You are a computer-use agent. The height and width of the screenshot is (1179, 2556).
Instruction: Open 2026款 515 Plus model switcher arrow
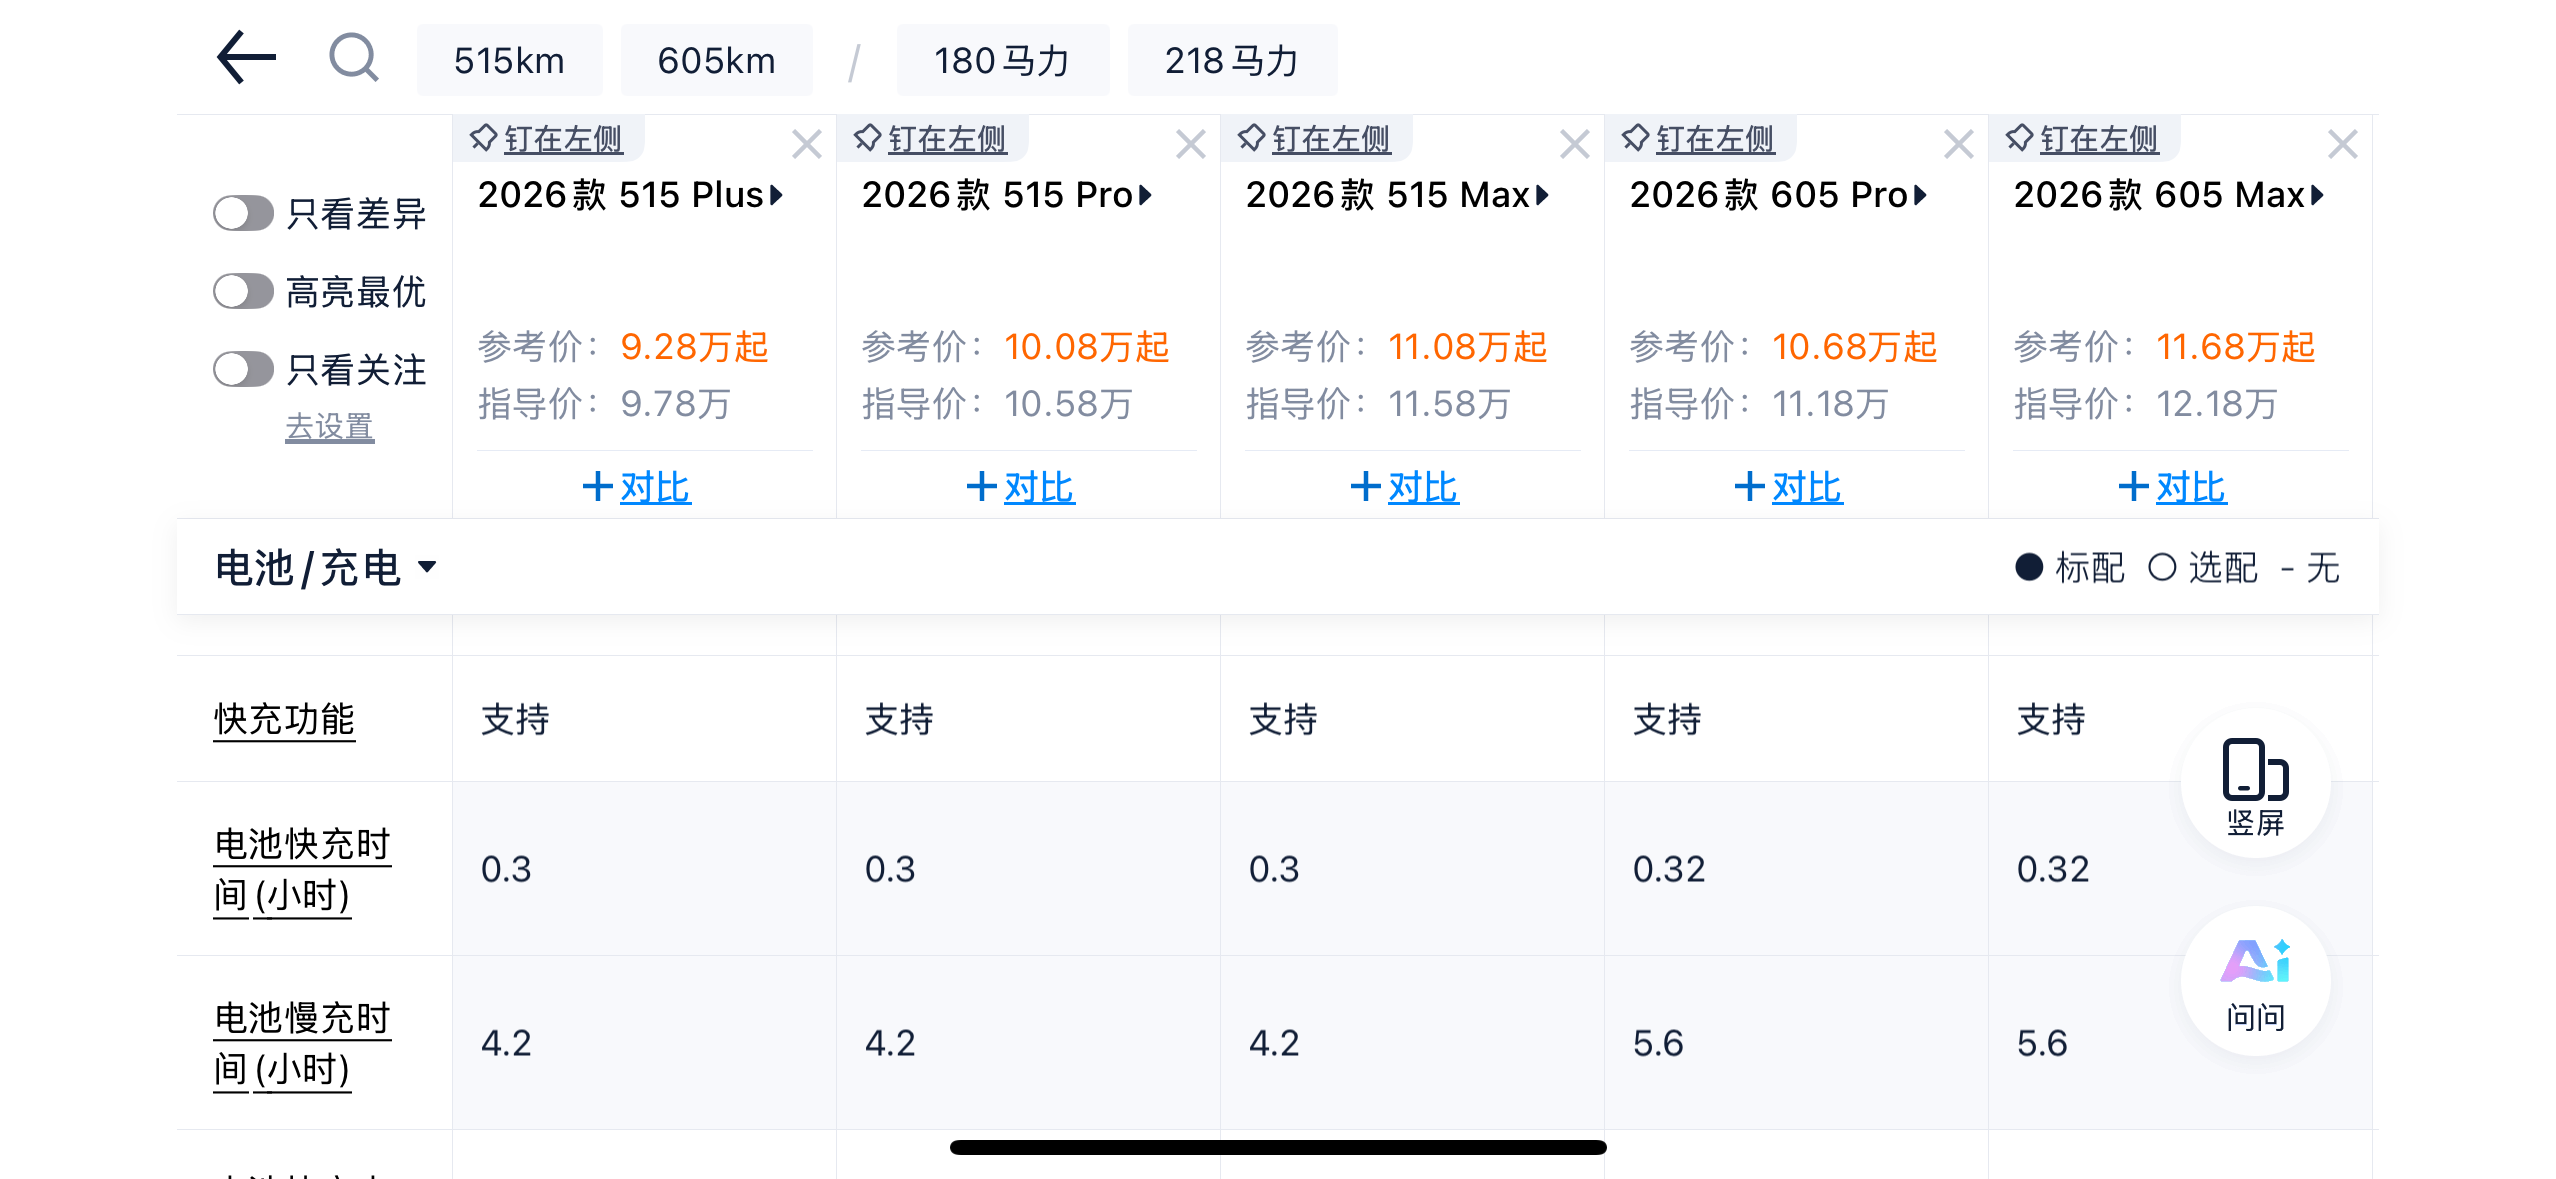pos(776,195)
